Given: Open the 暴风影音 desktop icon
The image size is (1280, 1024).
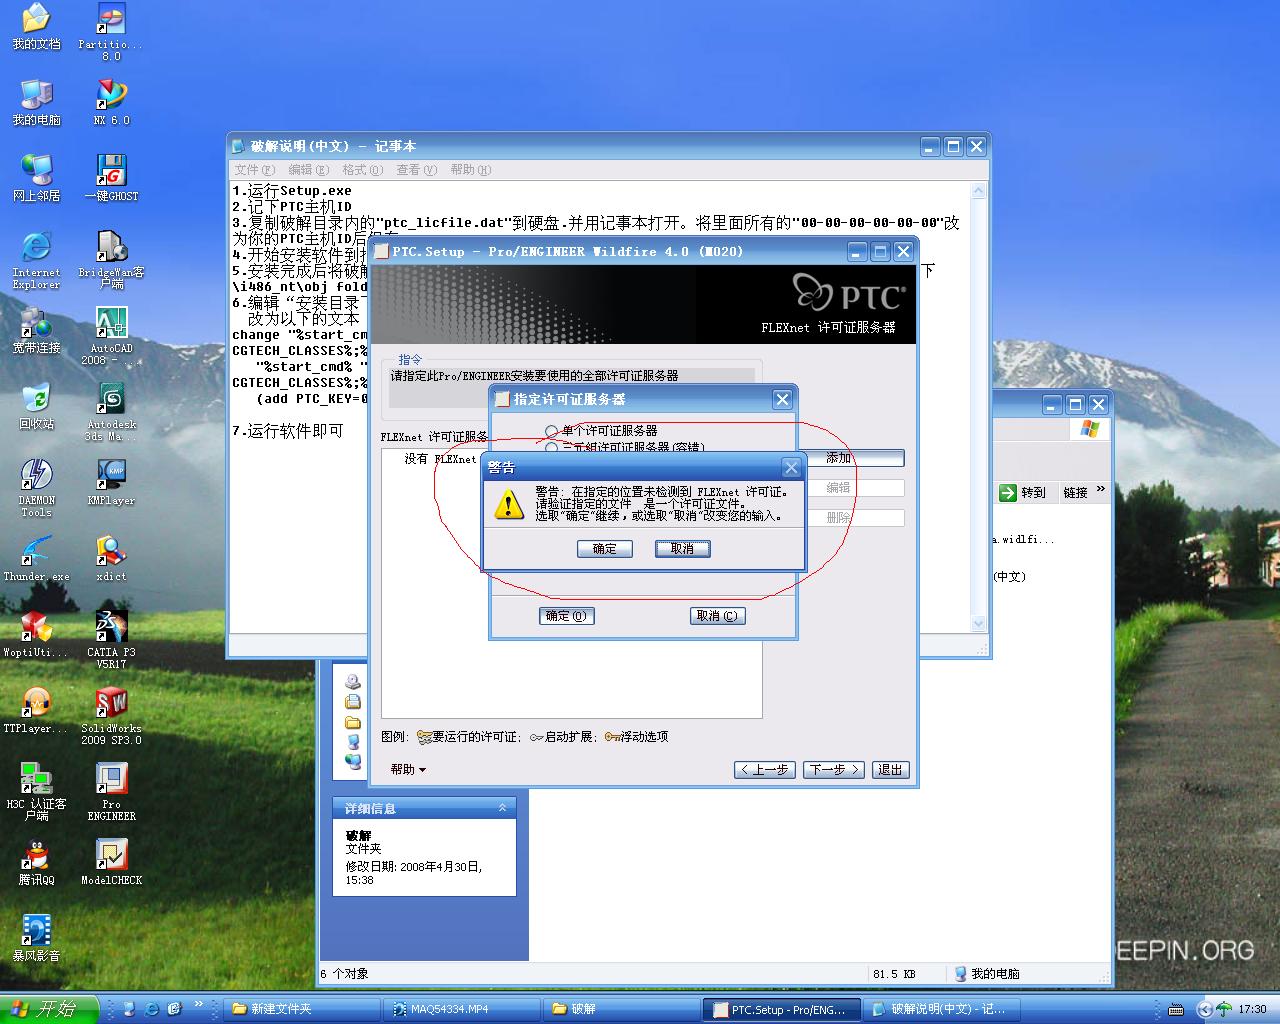Looking at the screenshot, I should coord(36,937).
